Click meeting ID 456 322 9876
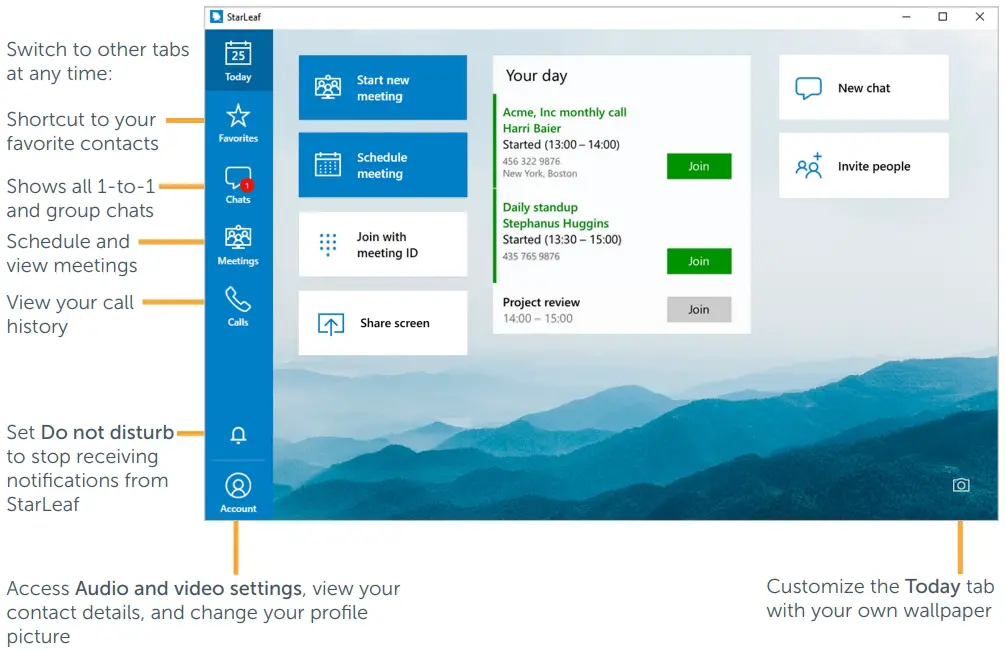The width and height of the screenshot is (1005, 650). coord(531,161)
